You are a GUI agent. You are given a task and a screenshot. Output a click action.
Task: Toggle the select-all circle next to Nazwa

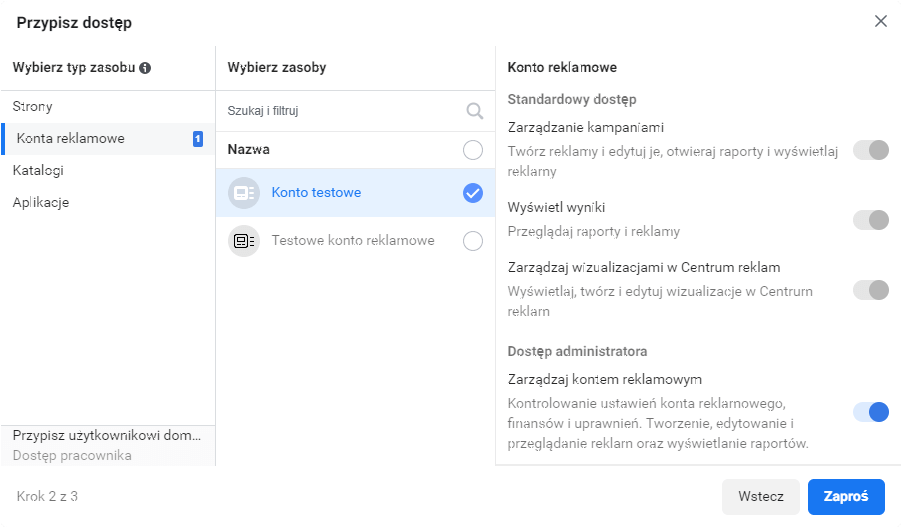point(473,150)
